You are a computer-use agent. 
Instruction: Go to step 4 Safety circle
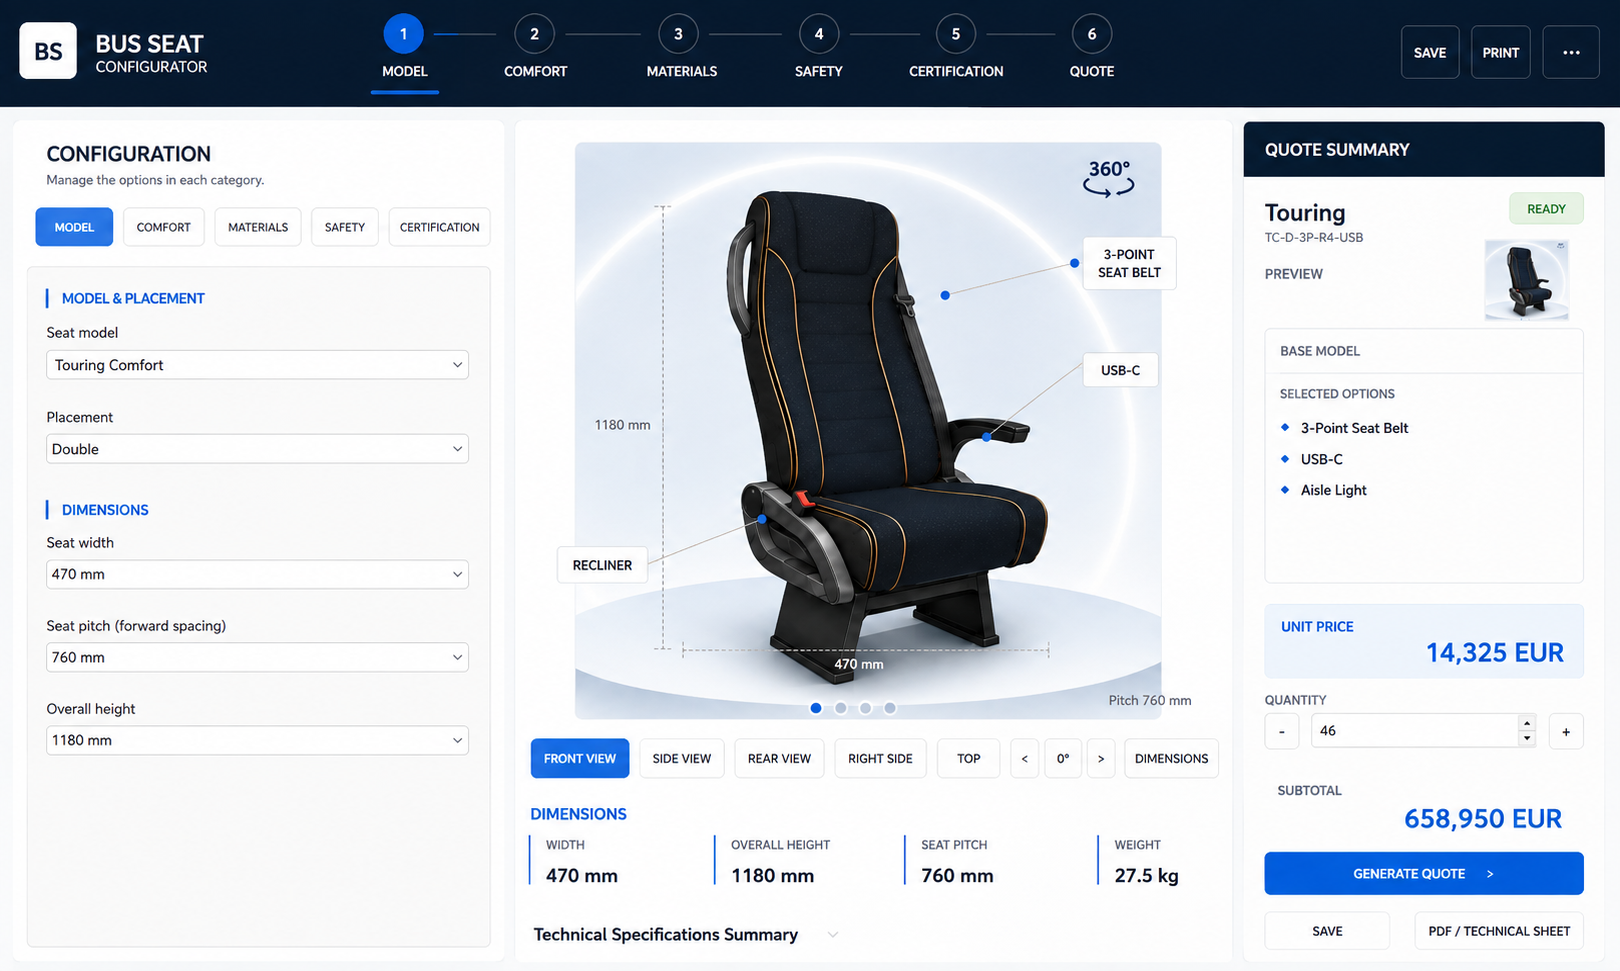click(819, 34)
